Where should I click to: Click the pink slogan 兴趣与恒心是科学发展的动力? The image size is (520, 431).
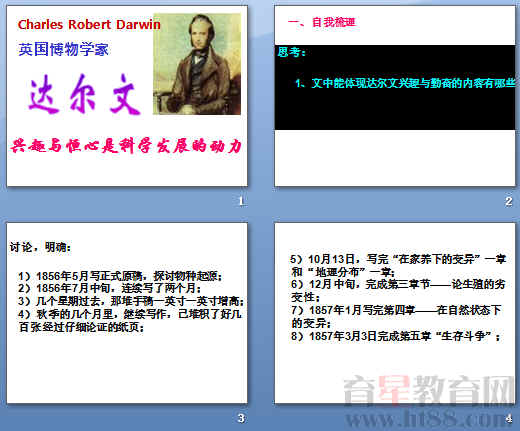(x=126, y=146)
